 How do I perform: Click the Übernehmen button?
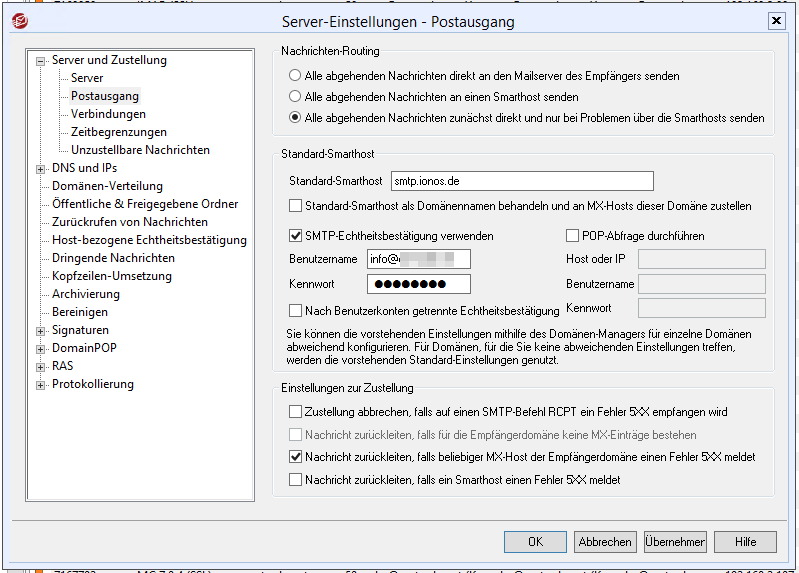(675, 541)
